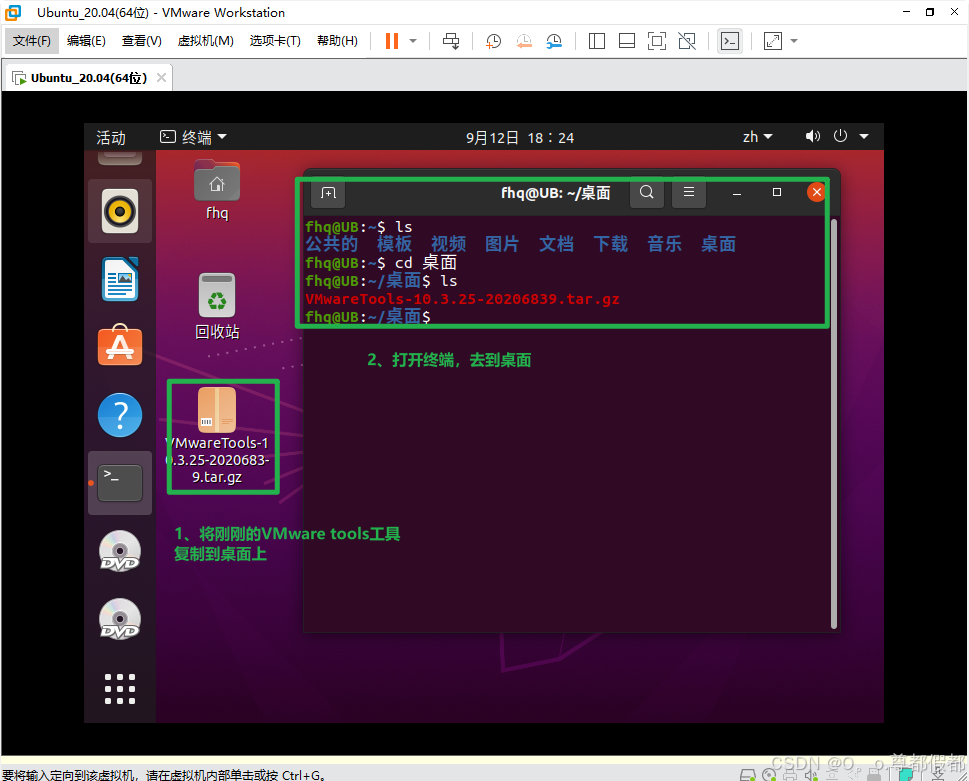Close the Ubuntu_20.04(64位) tab

coord(161,78)
